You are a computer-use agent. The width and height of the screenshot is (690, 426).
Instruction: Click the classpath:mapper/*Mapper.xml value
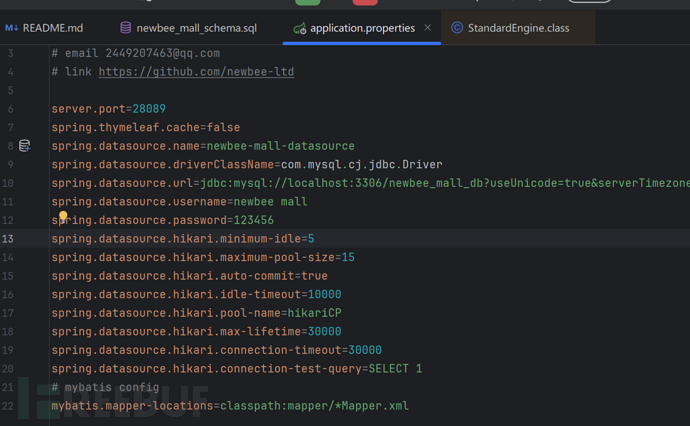(312, 406)
